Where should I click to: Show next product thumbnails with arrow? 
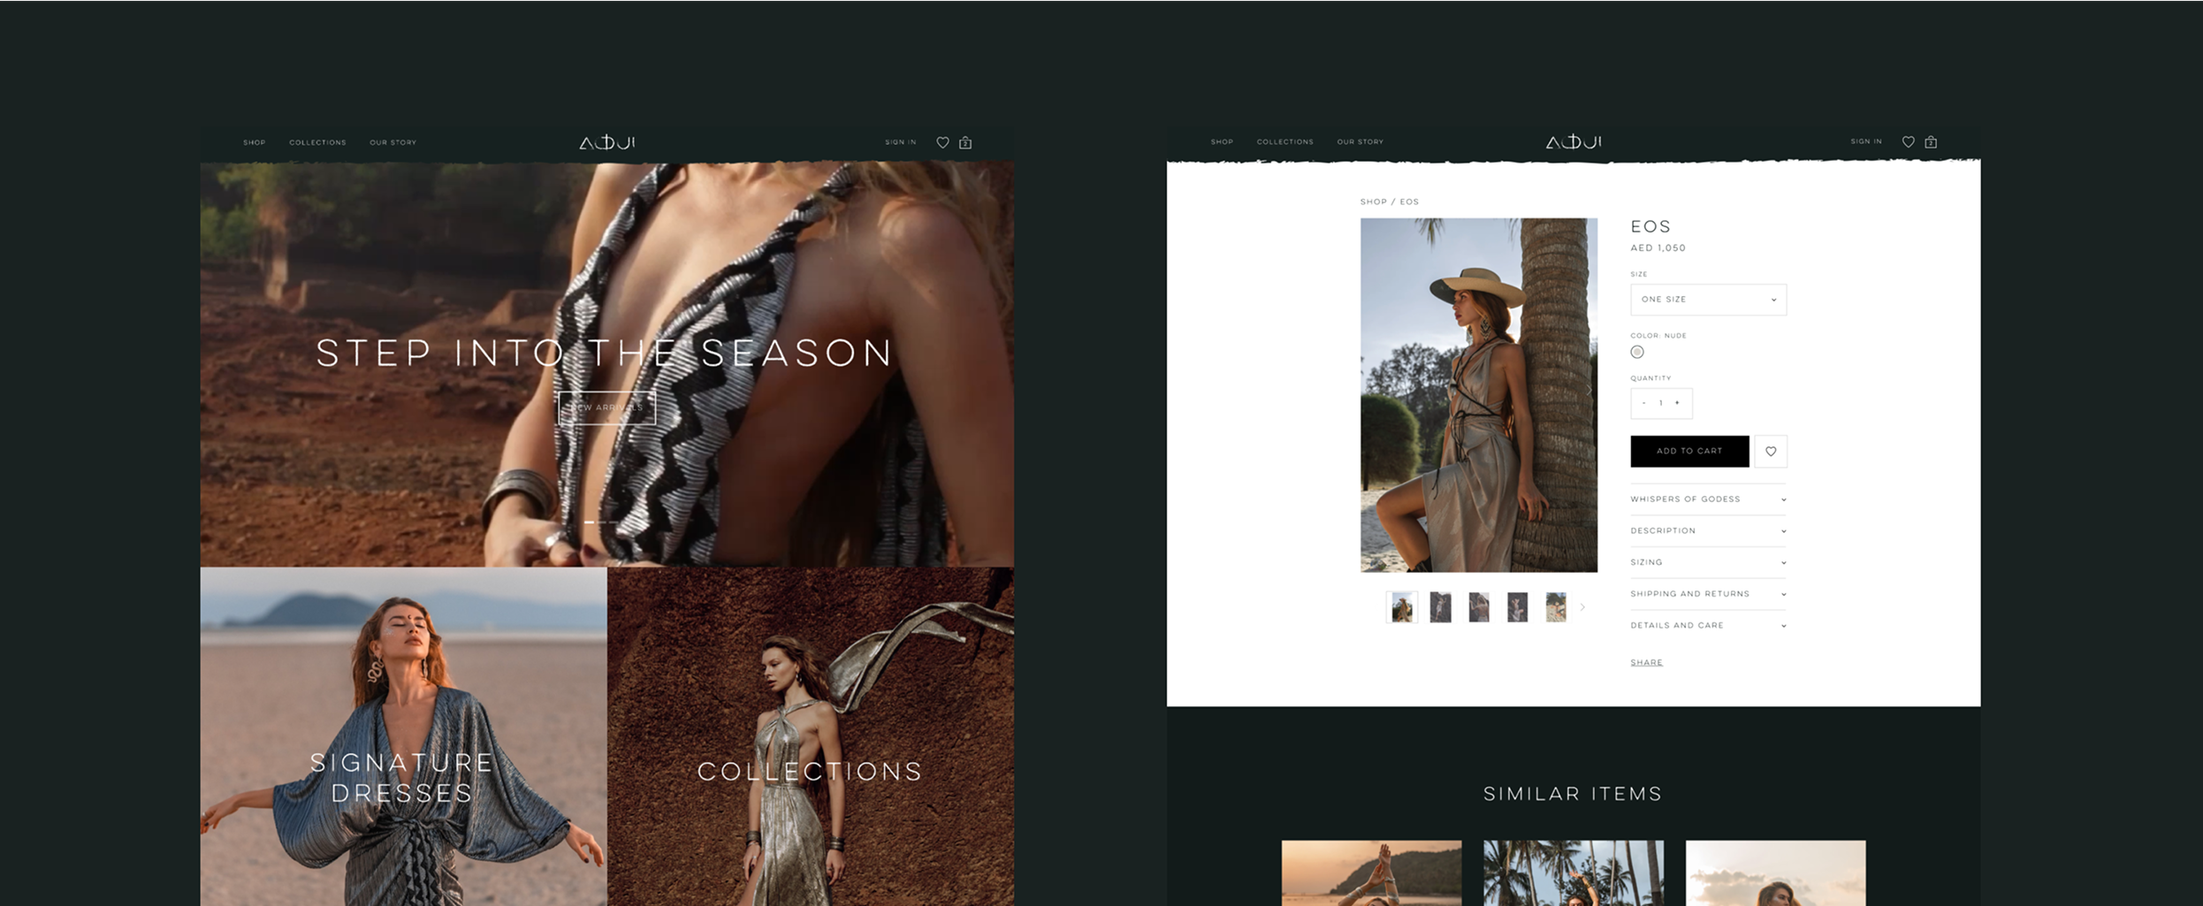click(1583, 607)
